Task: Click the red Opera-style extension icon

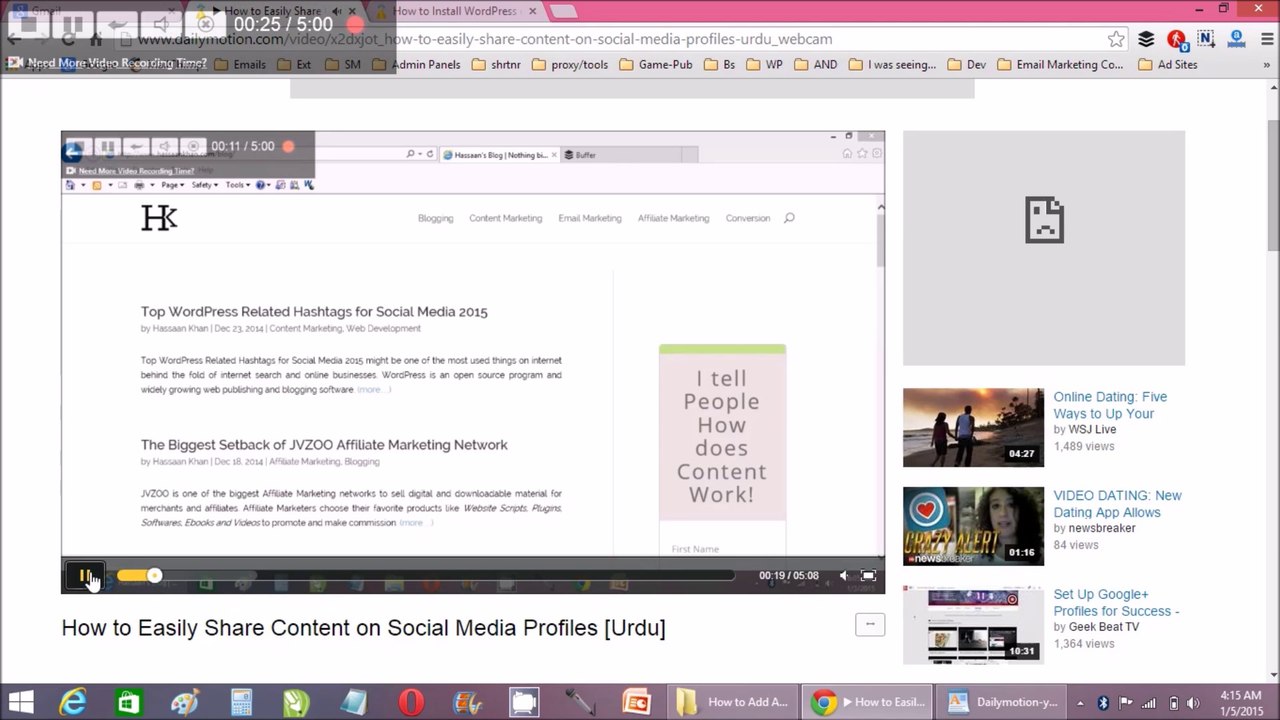Action: pyautogui.click(x=1176, y=39)
